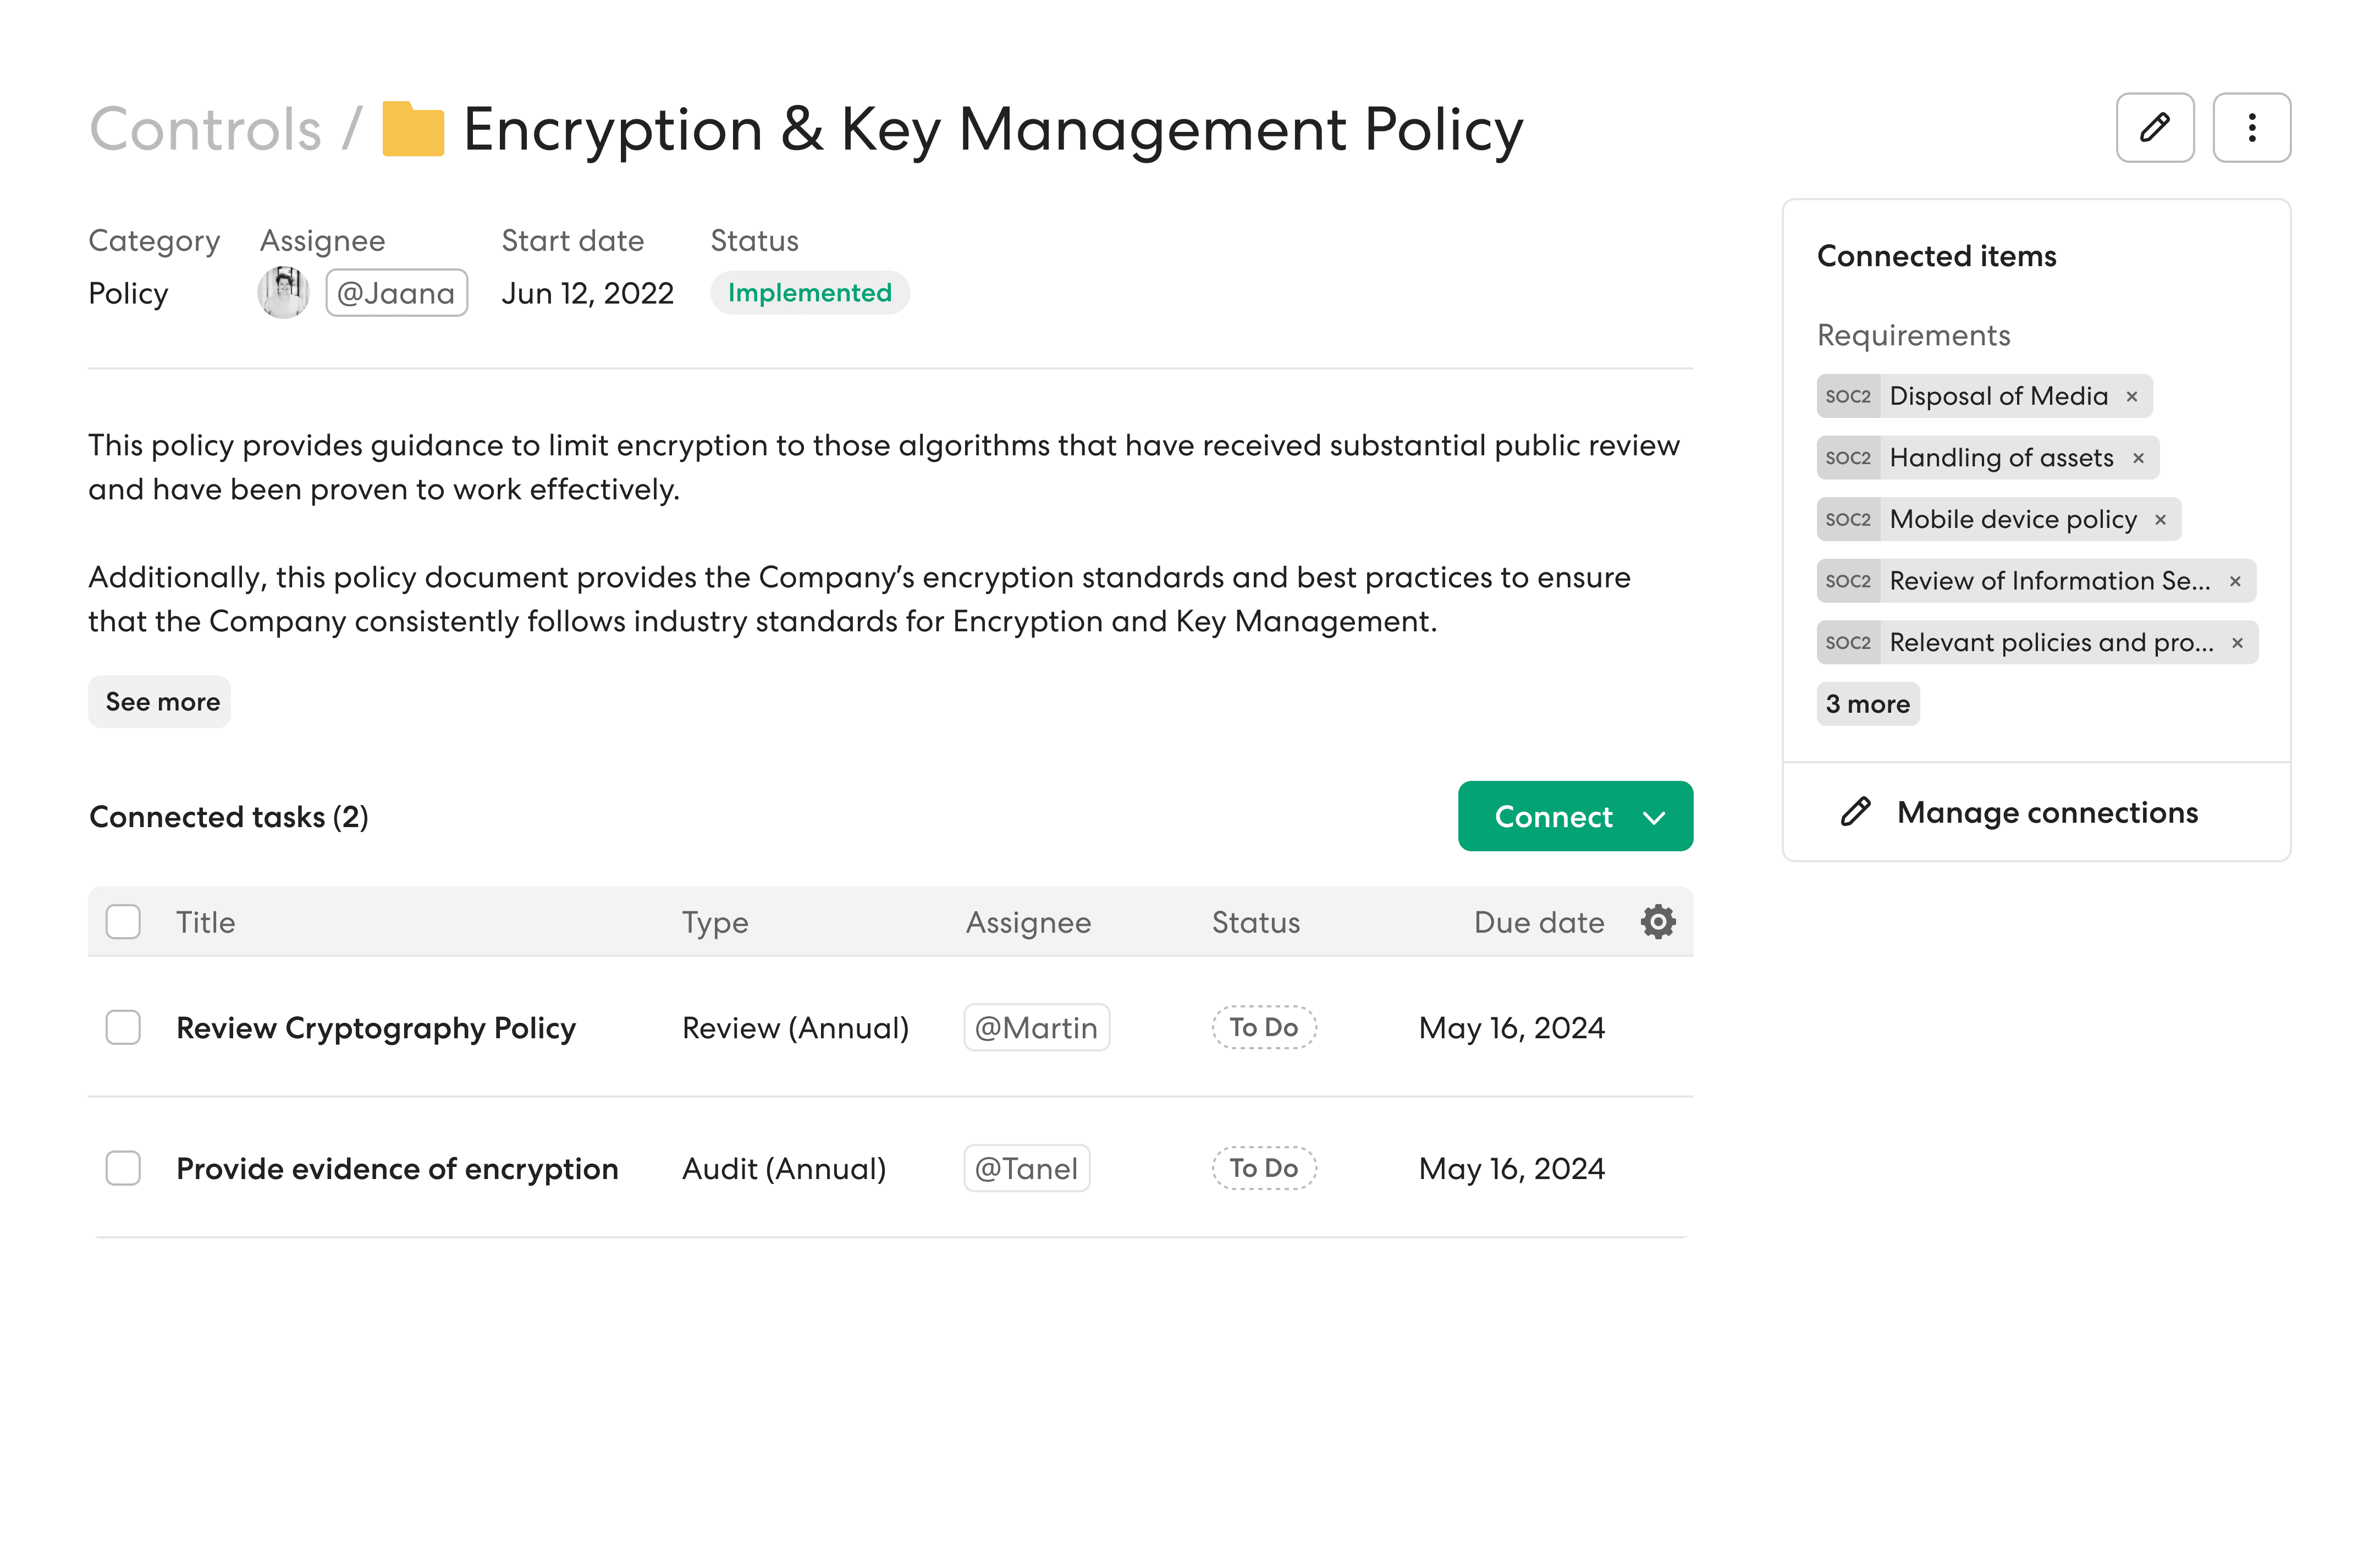Check Provide evidence of encryption checkbox

(123, 1168)
